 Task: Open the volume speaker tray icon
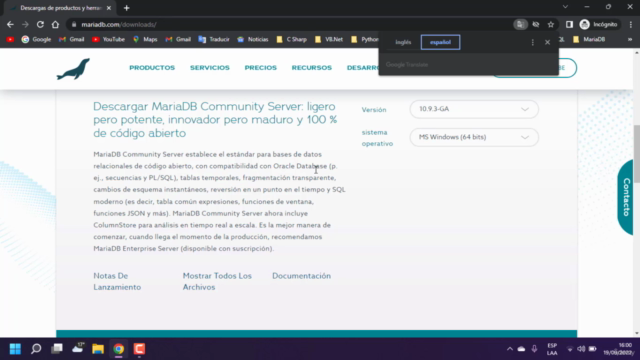(x=581, y=349)
